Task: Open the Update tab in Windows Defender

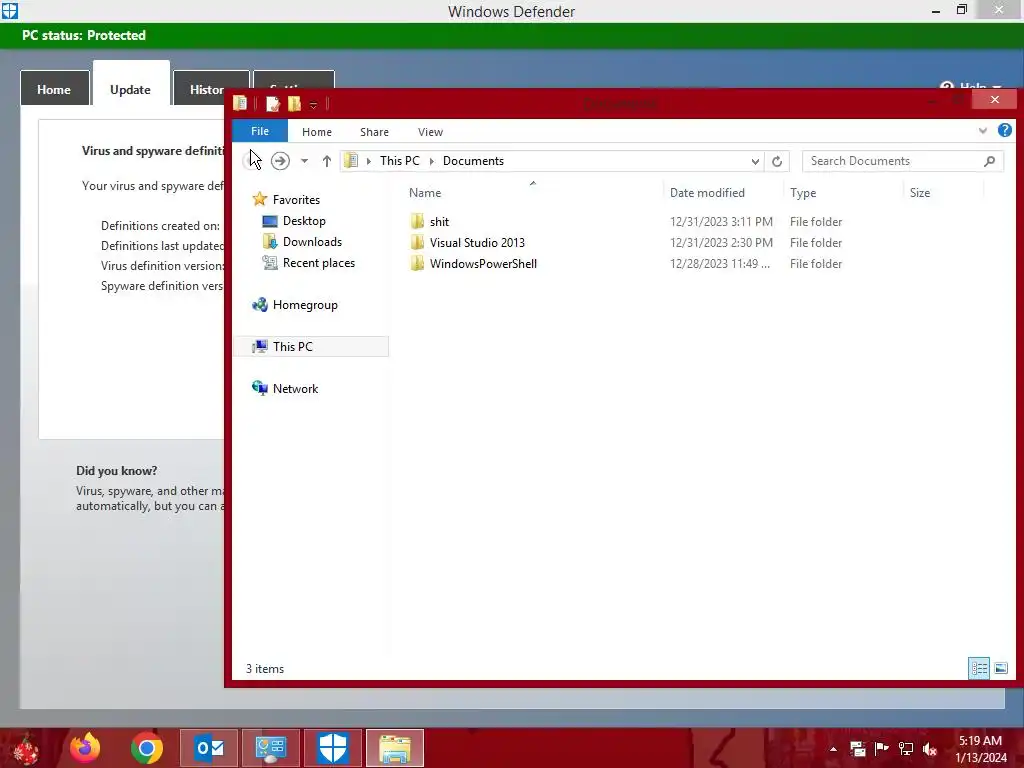Action: [x=131, y=89]
